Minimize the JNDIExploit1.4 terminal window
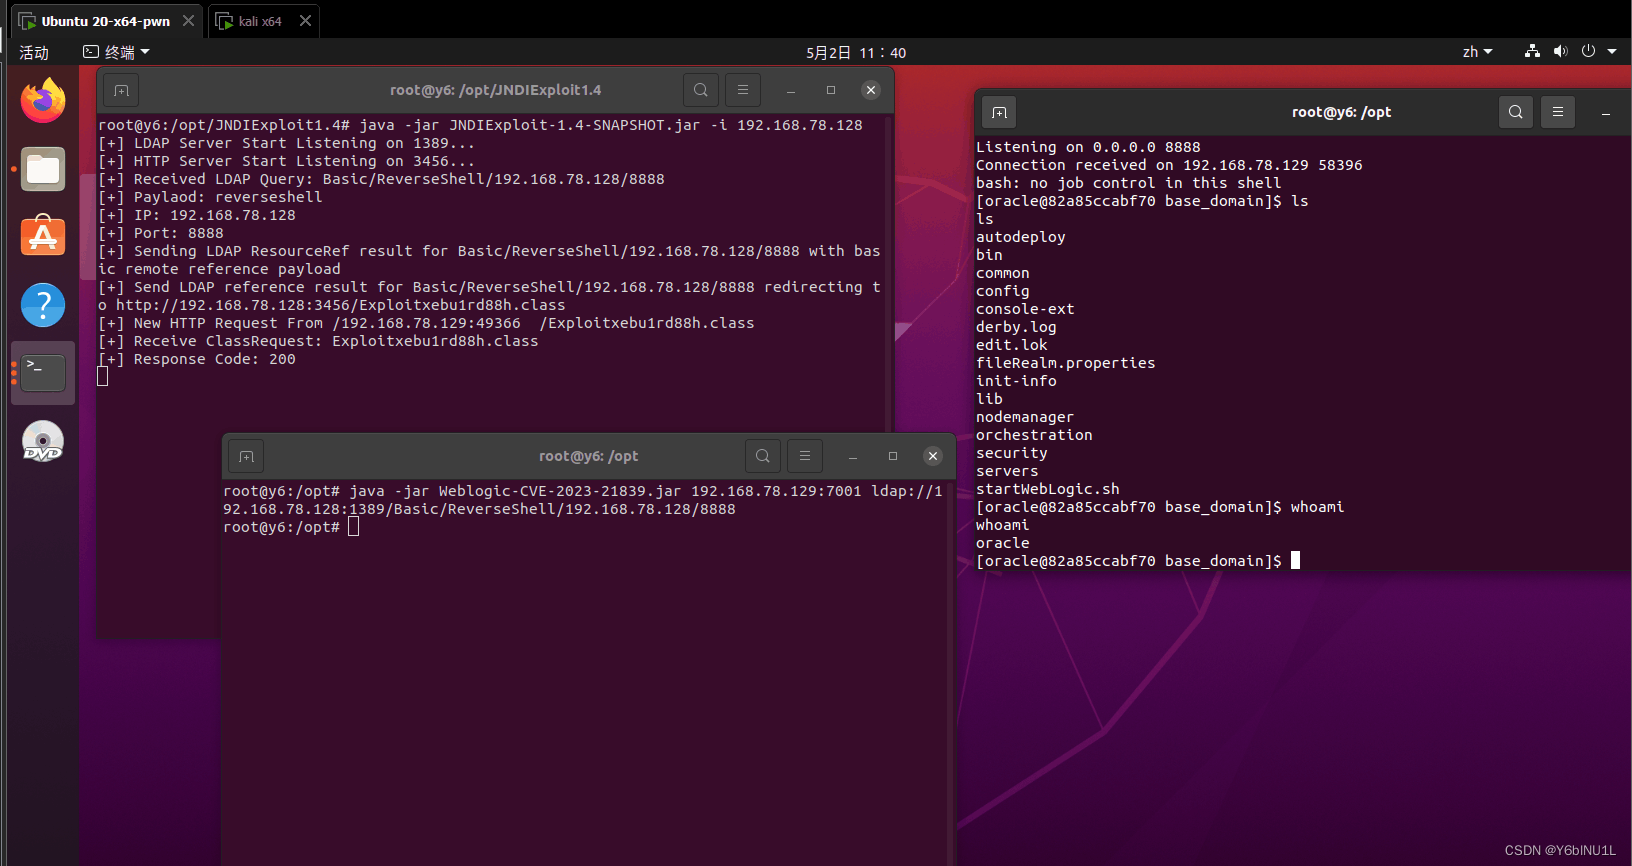 point(791,90)
